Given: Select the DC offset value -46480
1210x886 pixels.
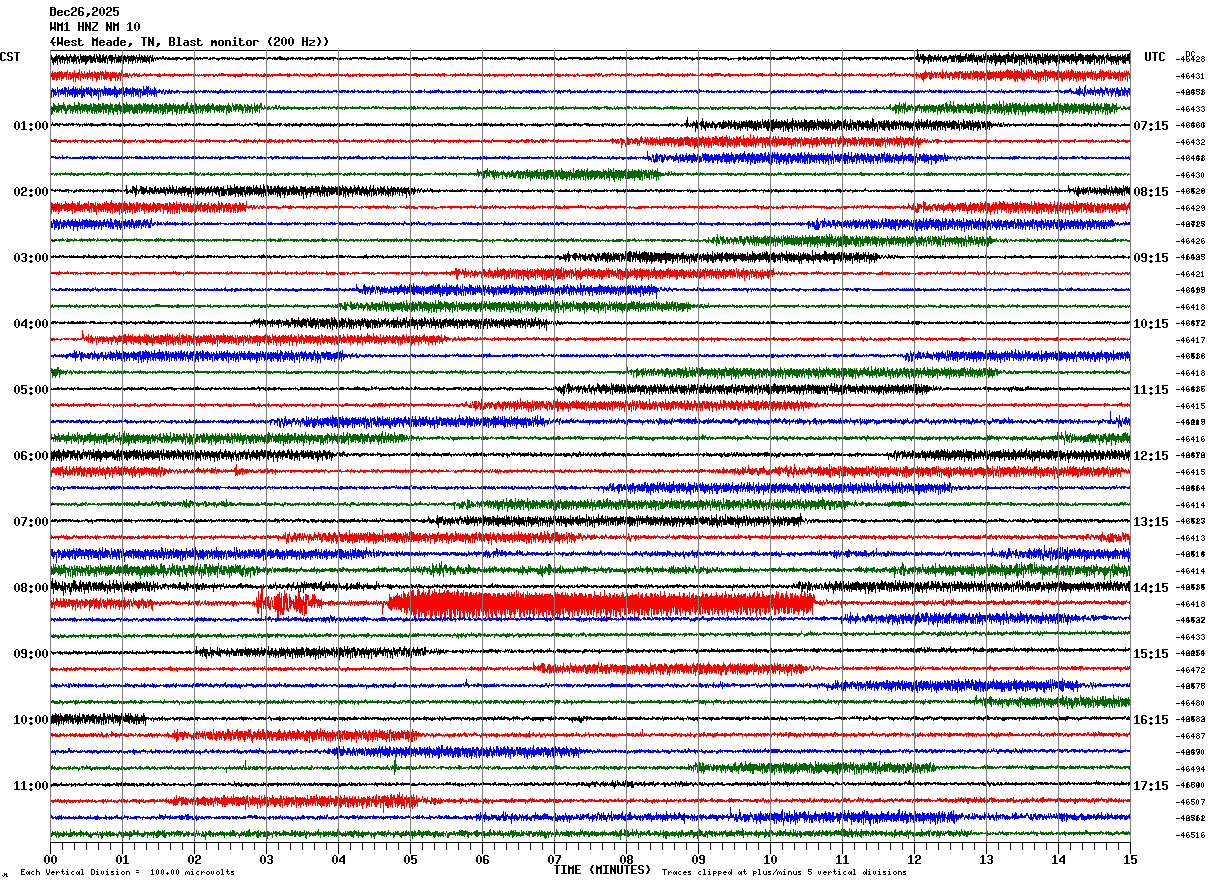Looking at the screenshot, I should pos(1192,703).
